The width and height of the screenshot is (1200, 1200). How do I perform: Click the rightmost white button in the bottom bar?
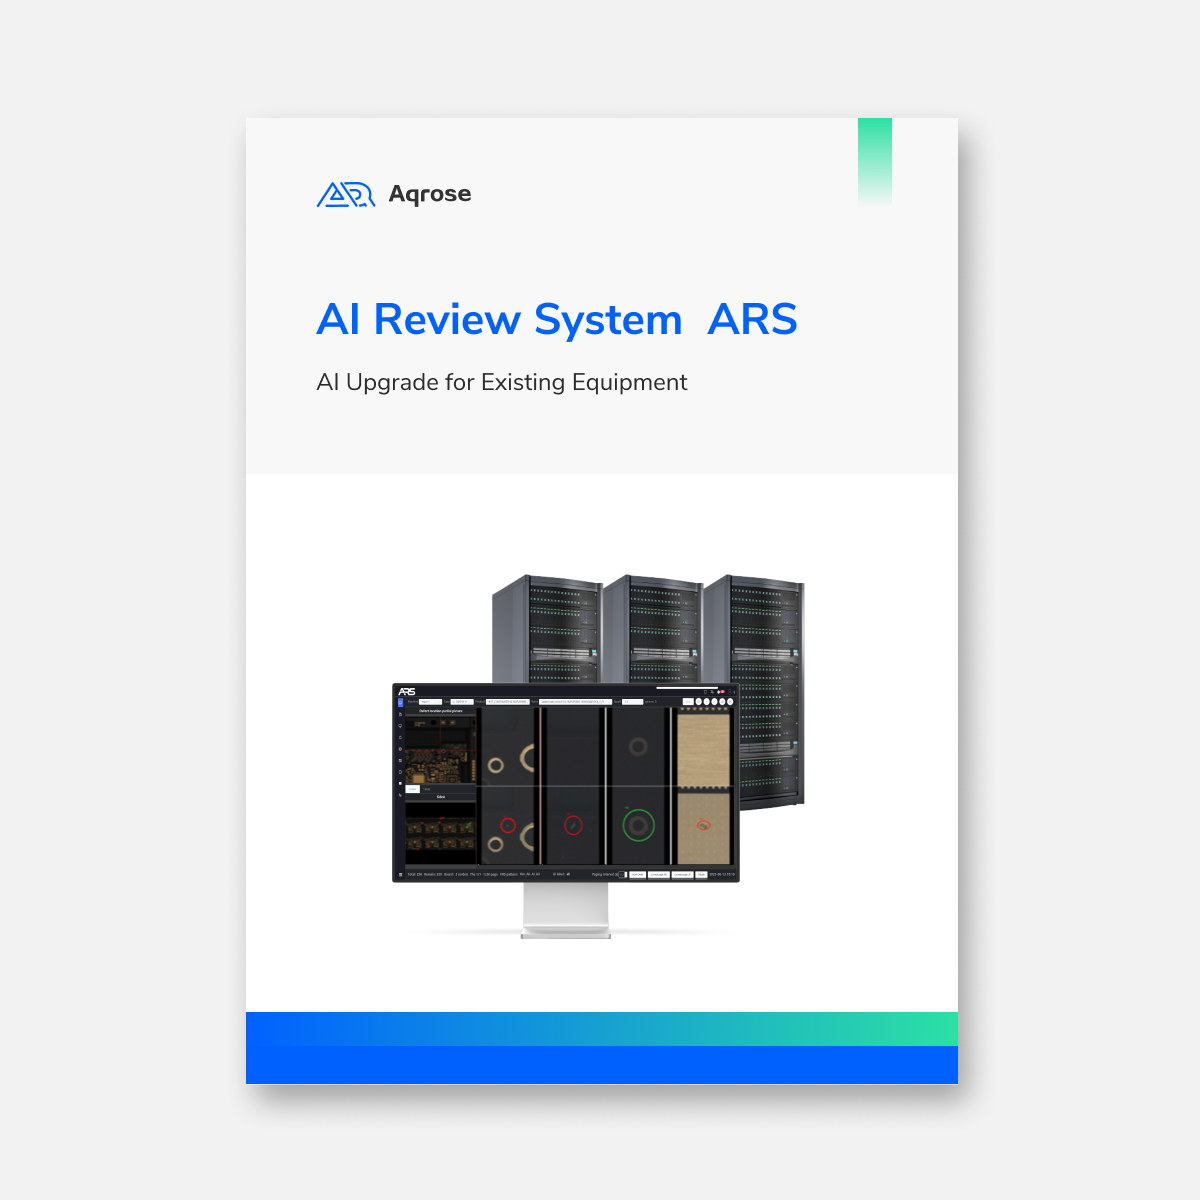click(x=701, y=874)
